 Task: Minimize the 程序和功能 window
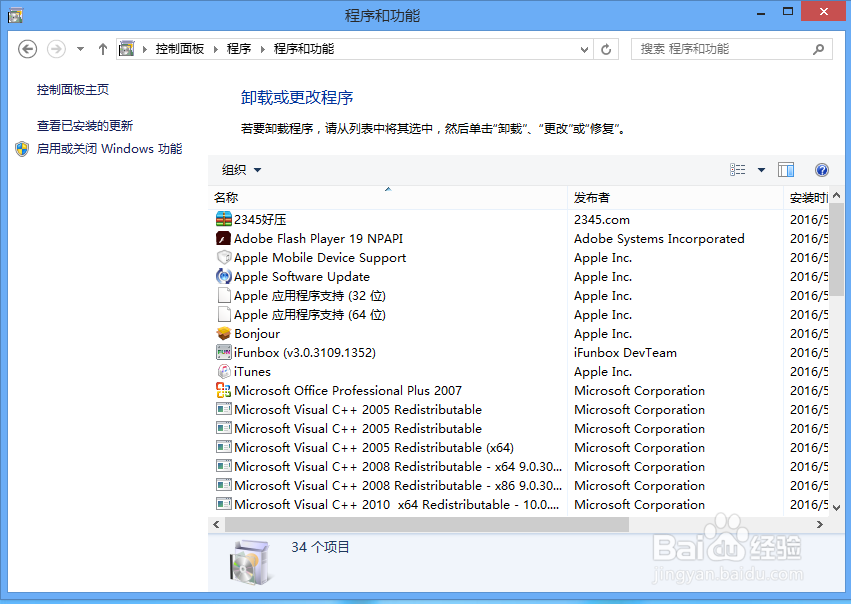click(761, 12)
